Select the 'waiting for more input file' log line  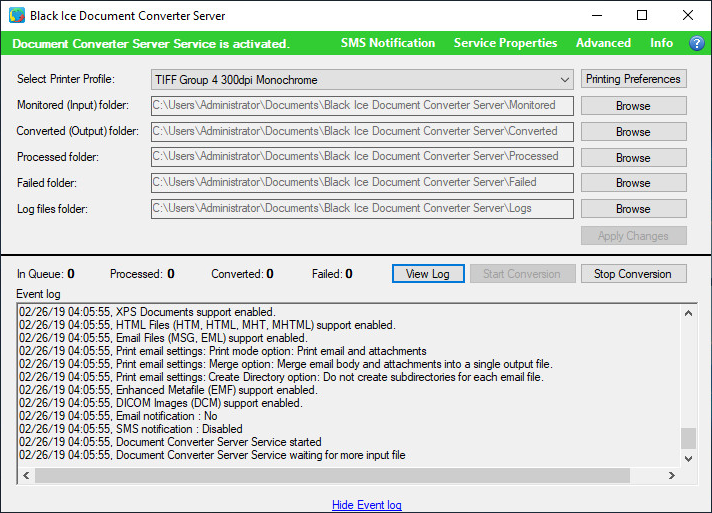point(212,455)
